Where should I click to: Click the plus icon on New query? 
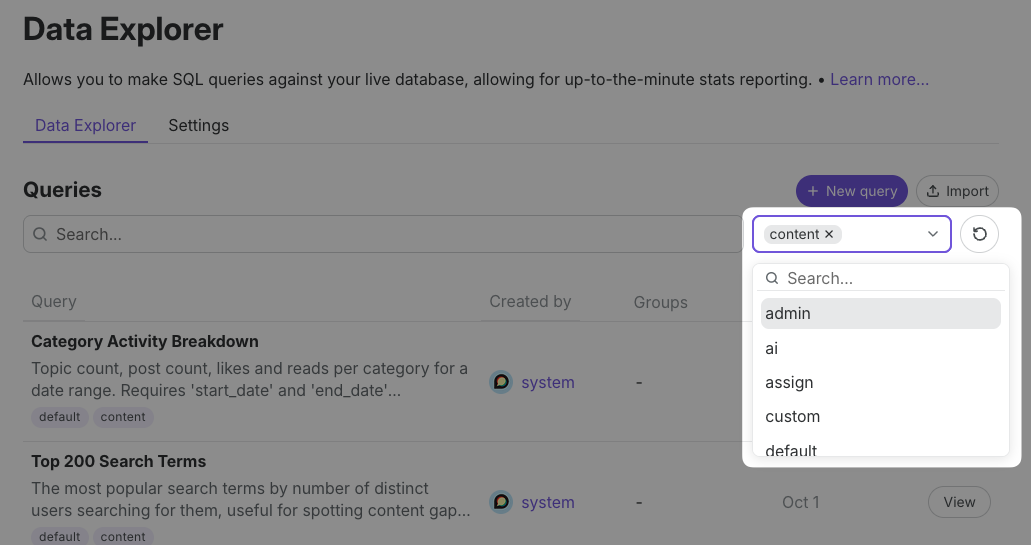pos(813,191)
